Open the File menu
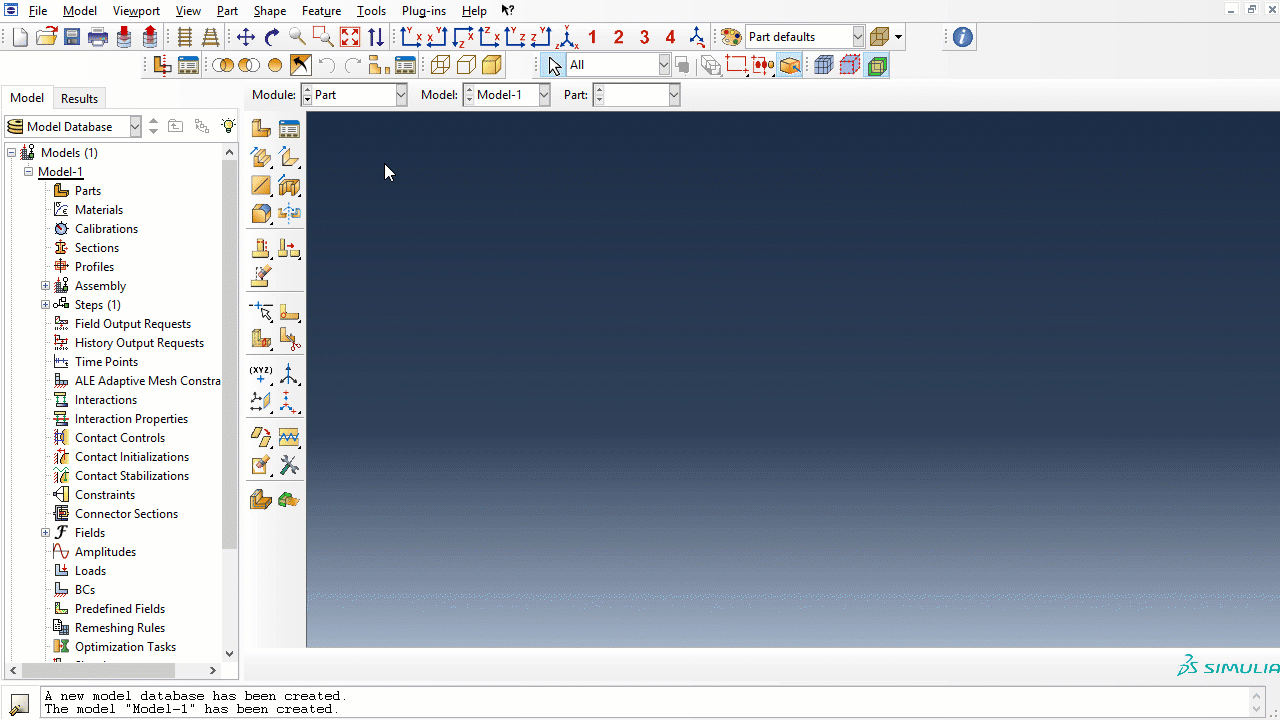Screen dimensions: 1280x720 pyautogui.click(x=38, y=11)
